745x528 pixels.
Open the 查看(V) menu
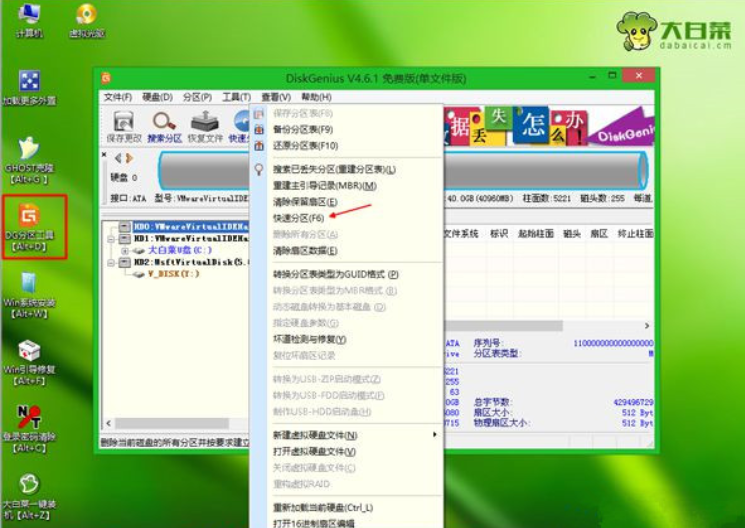point(276,97)
